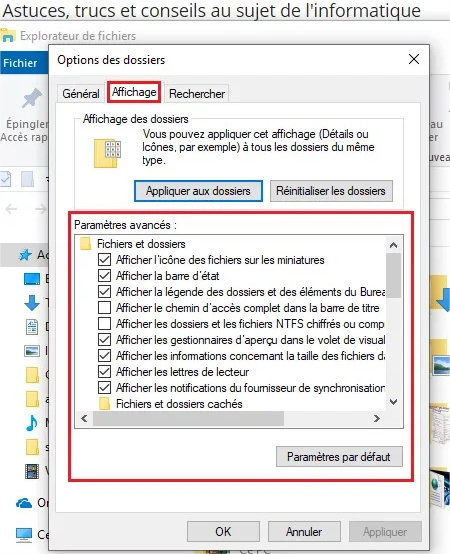The height and width of the screenshot is (554, 450).
Task: Click the film strip Vidéos icon in sidebar
Action: coord(32,471)
